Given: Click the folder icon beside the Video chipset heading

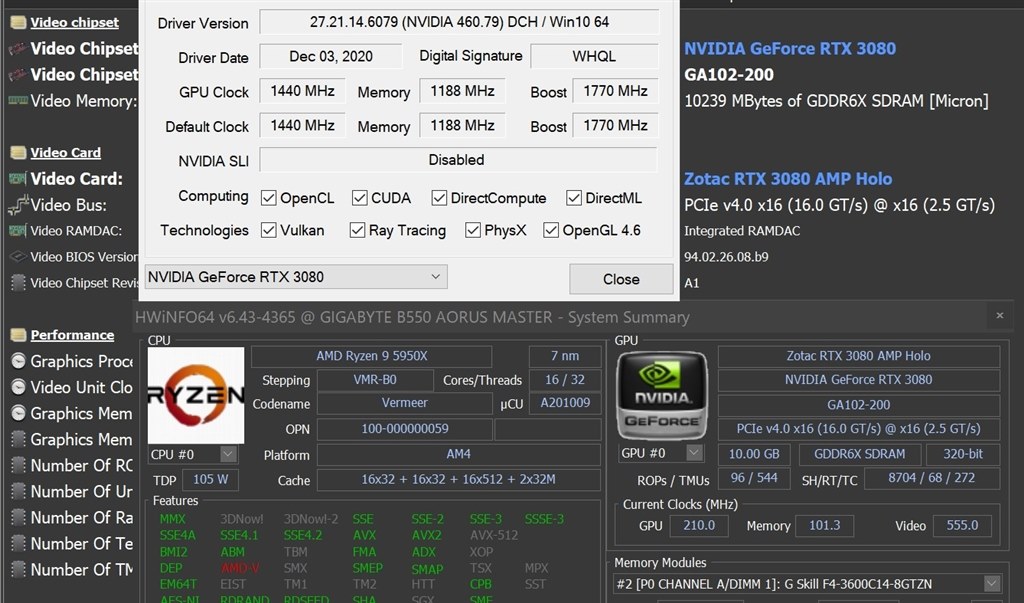Looking at the screenshot, I should click(18, 22).
